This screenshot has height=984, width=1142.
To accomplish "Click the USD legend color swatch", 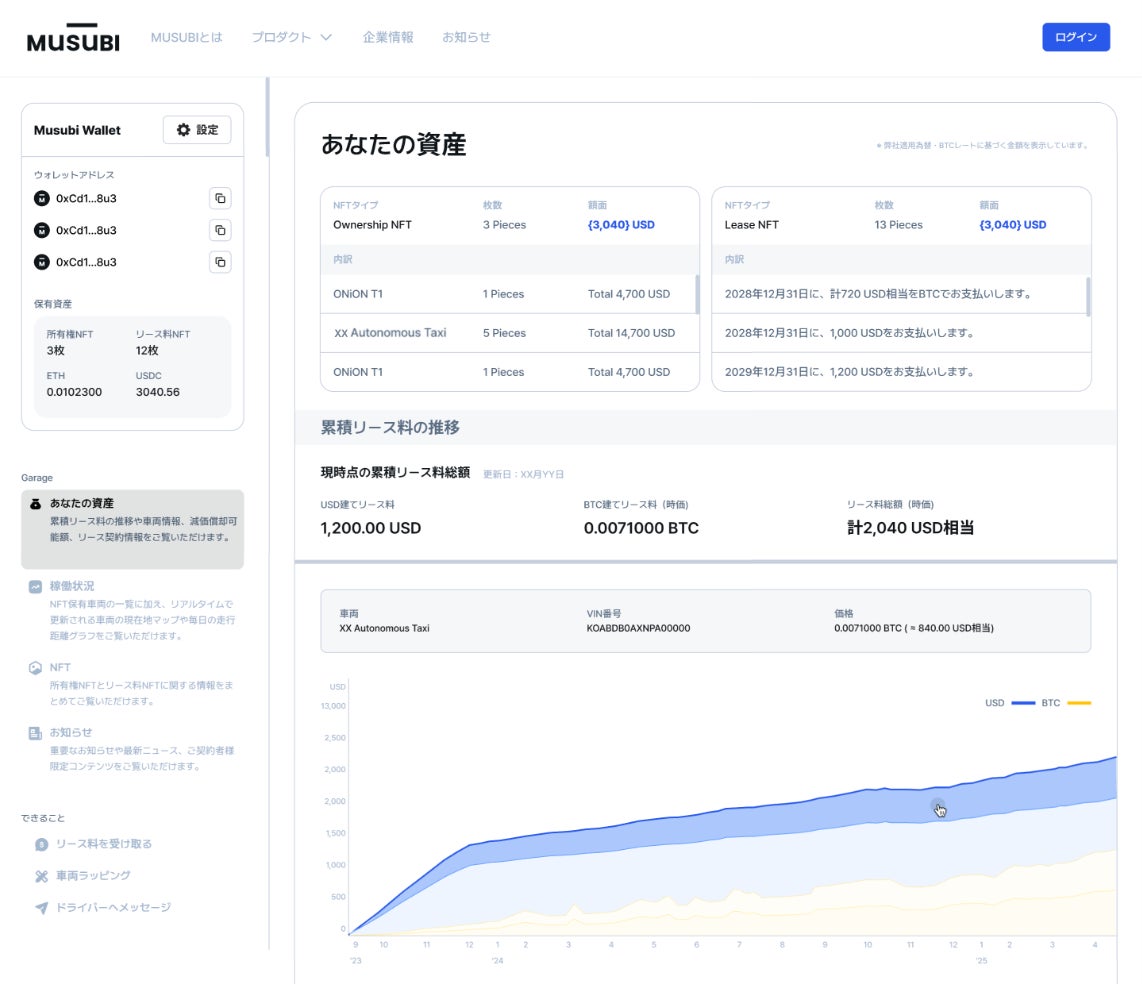I will coord(1023,703).
